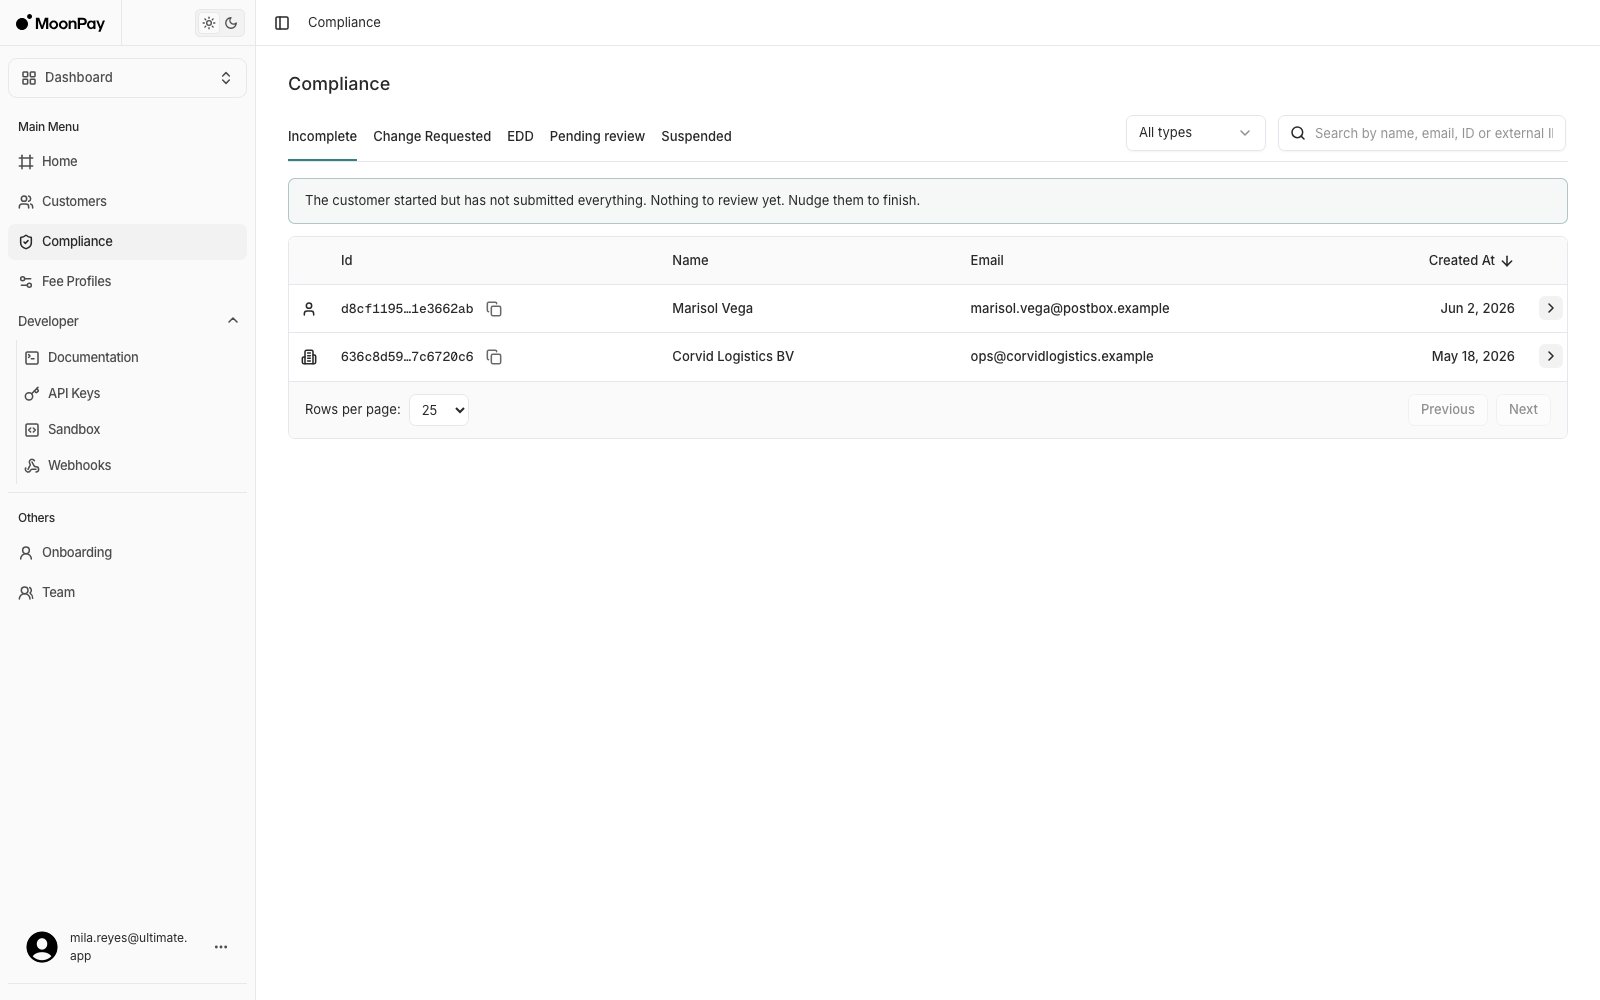Click the Jun 2, 2026 date
The image size is (1600, 1000).
coord(1477,308)
